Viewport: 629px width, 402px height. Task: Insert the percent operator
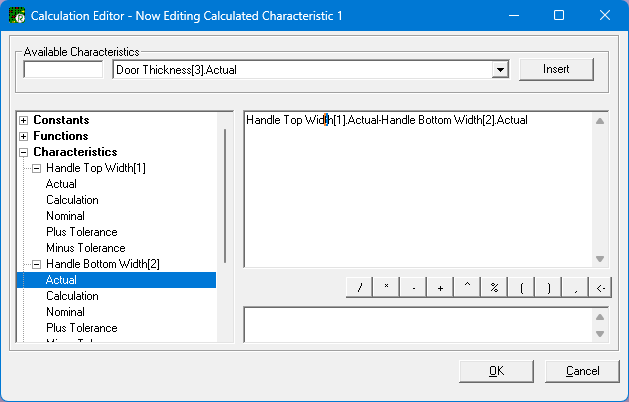(494, 287)
